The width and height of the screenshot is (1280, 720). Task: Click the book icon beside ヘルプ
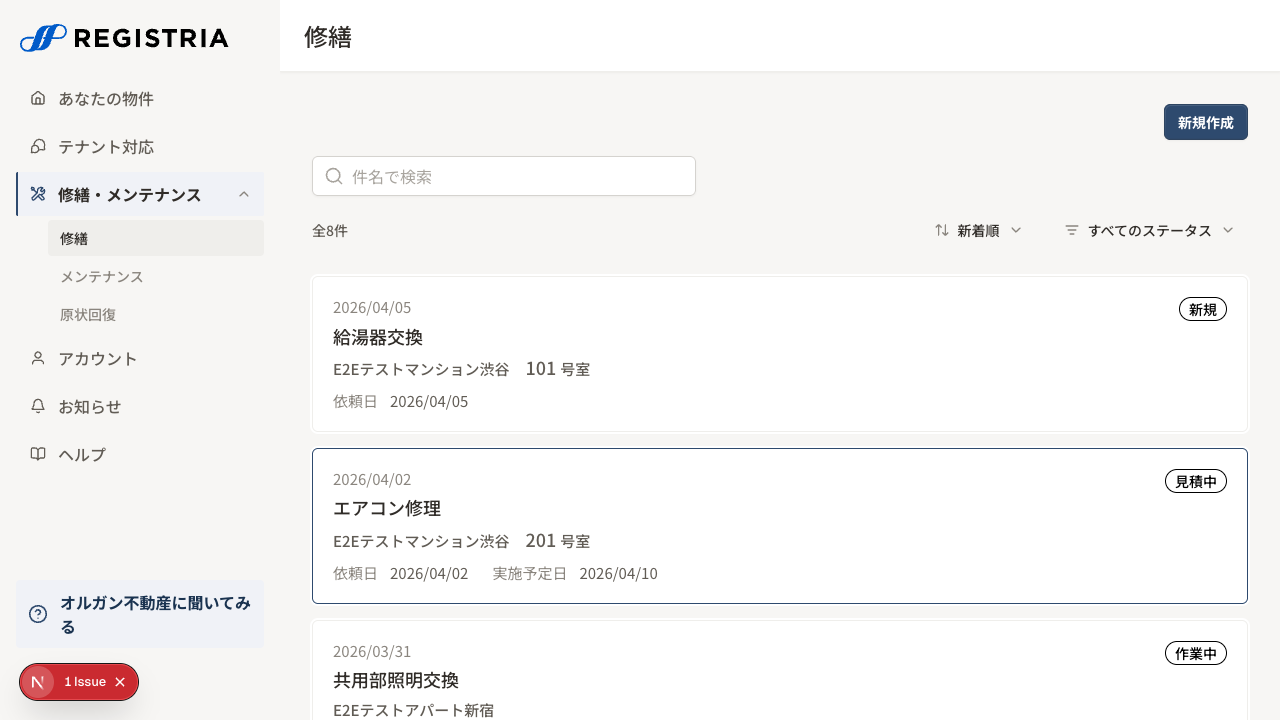click(37, 454)
